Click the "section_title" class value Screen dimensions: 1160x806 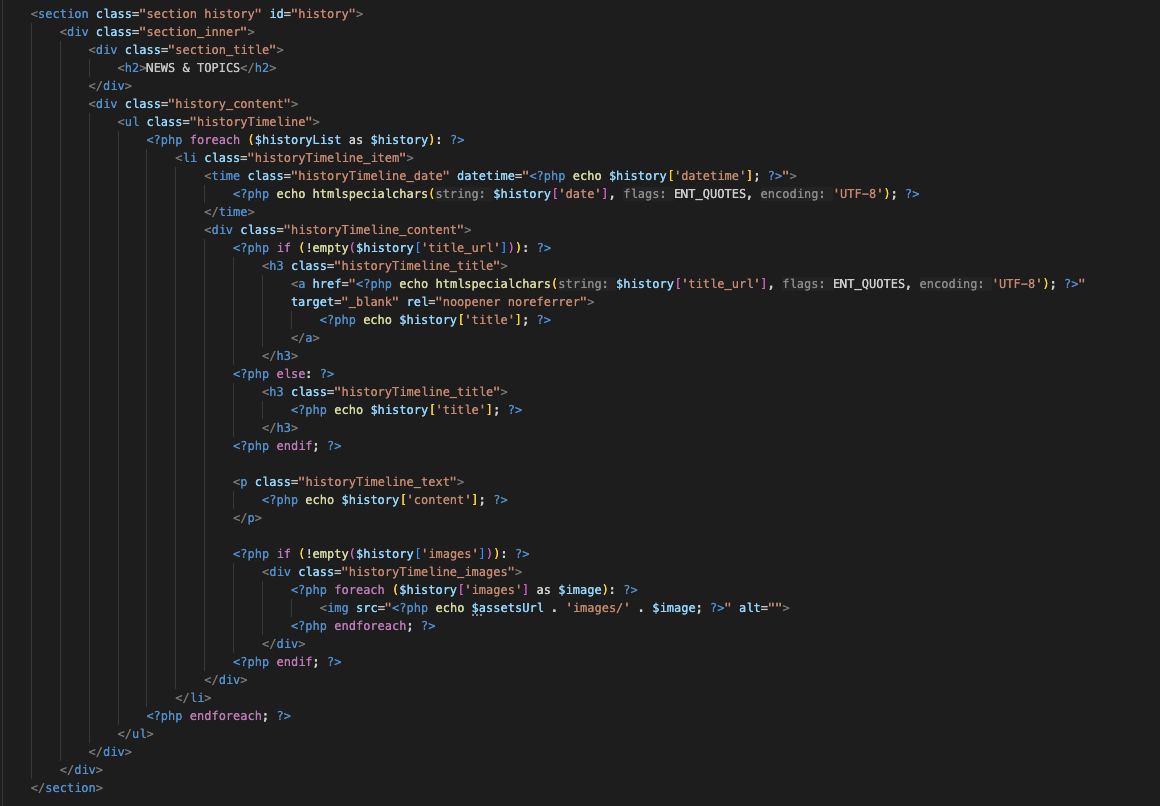(x=225, y=50)
